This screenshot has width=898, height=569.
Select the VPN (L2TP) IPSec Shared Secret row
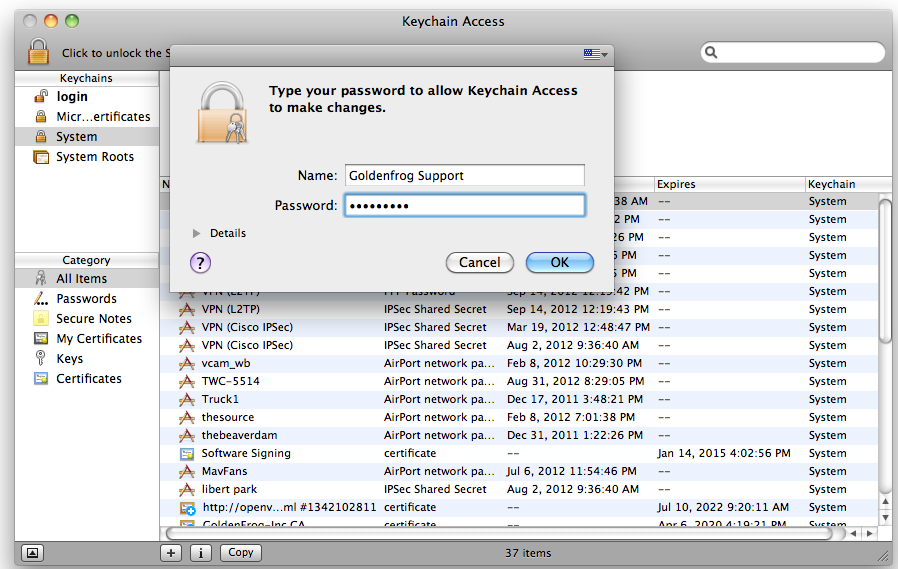click(519, 309)
